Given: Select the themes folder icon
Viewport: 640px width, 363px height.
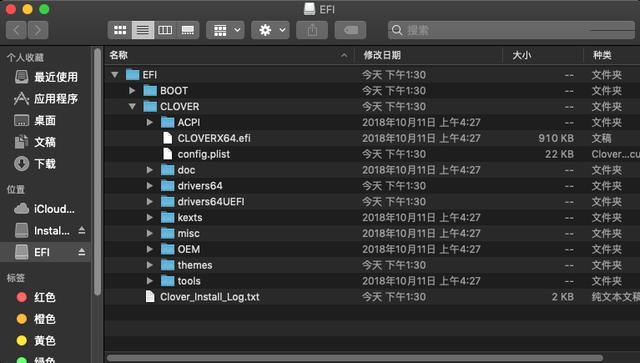Looking at the screenshot, I should (168, 265).
